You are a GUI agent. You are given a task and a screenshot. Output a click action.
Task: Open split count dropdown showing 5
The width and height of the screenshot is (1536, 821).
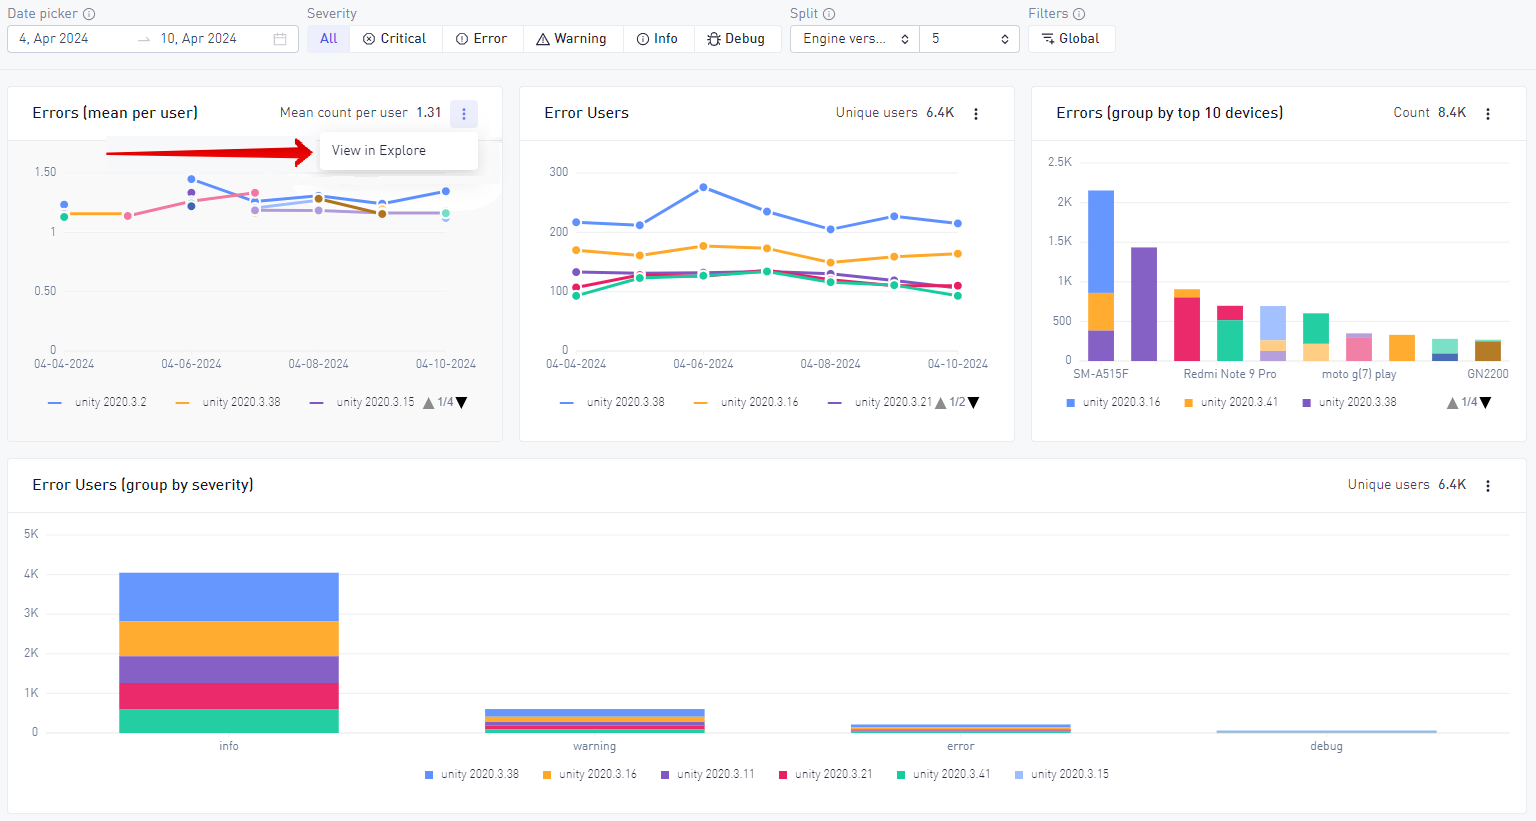point(969,39)
